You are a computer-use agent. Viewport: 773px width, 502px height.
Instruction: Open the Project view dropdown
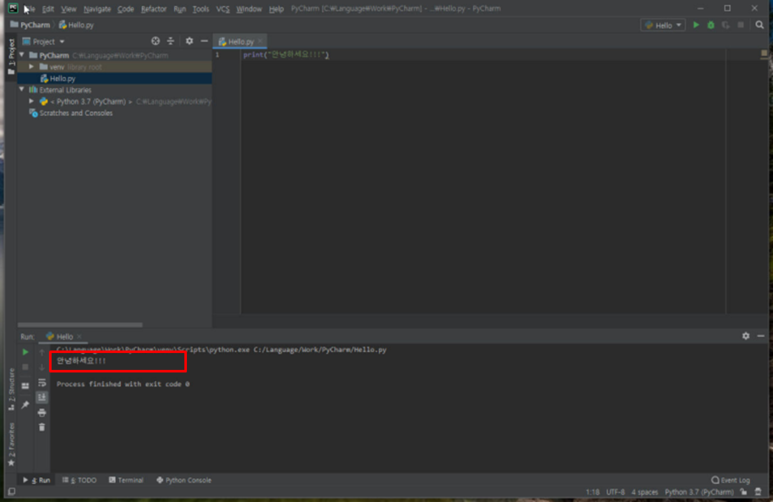click(x=43, y=41)
